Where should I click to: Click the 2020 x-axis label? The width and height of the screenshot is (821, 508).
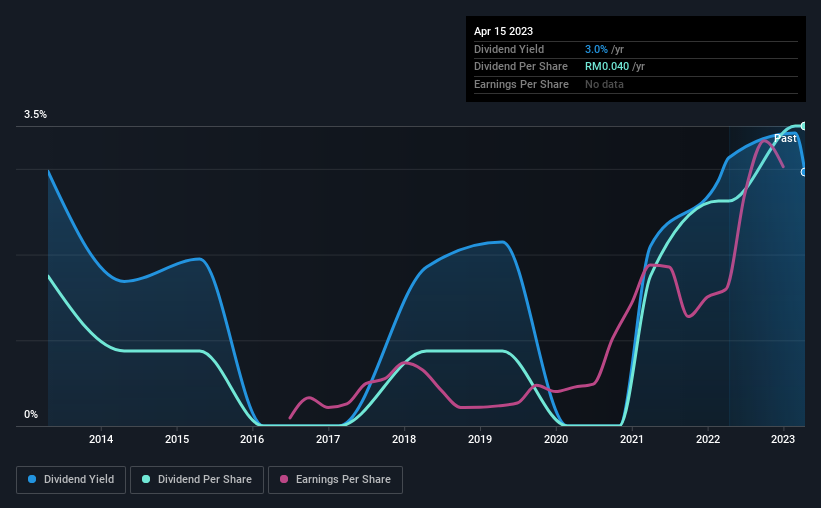click(556, 439)
